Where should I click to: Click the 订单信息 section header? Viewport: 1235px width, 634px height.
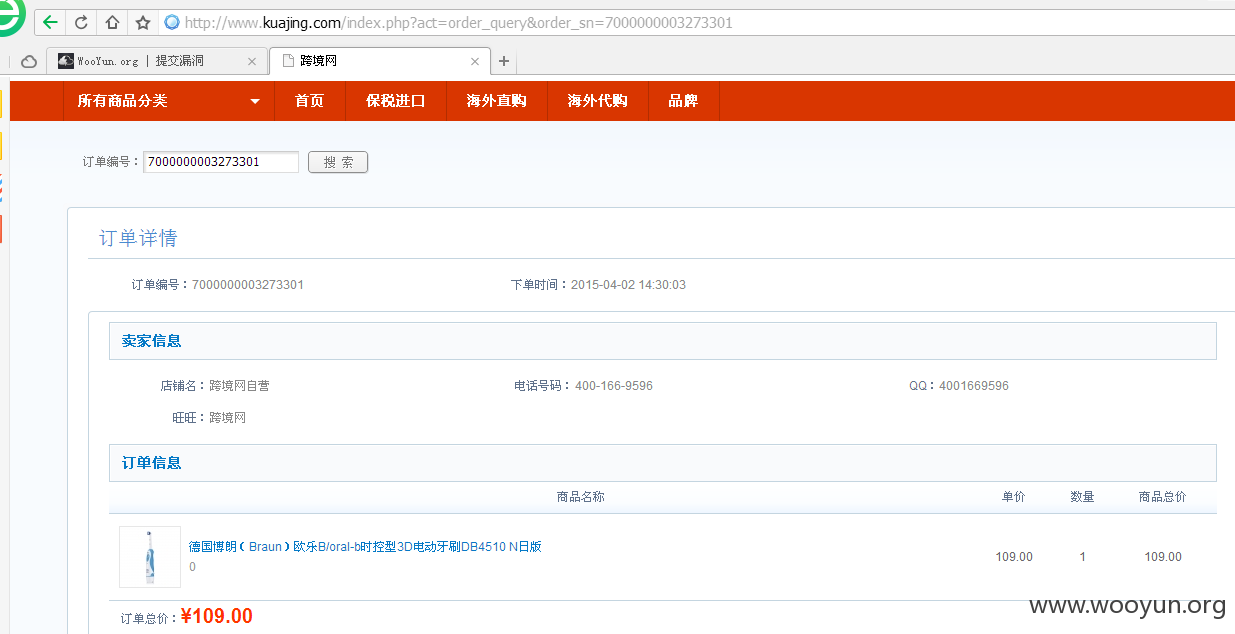tap(662, 463)
